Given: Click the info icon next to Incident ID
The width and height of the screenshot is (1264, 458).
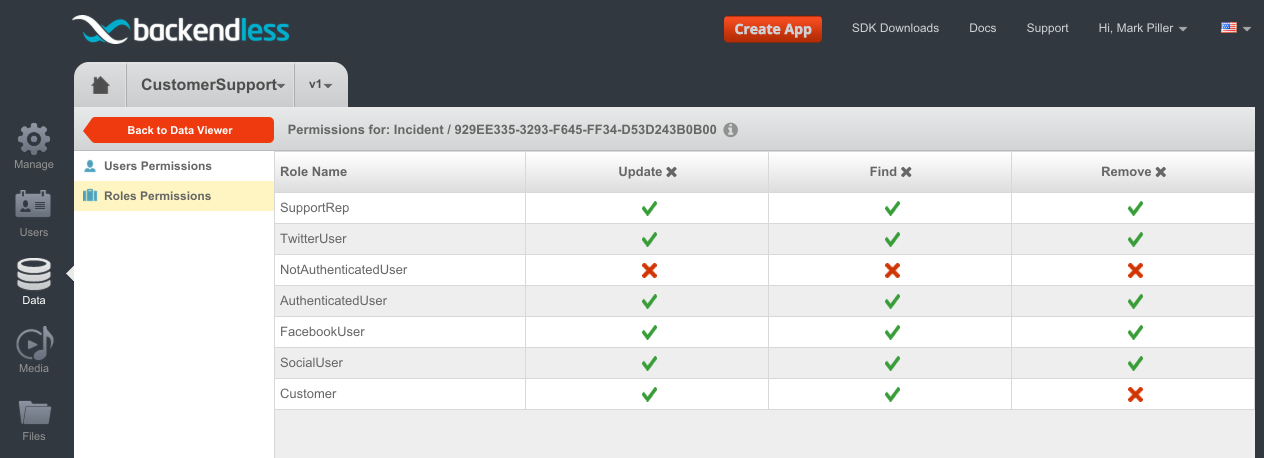Looking at the screenshot, I should pos(730,130).
